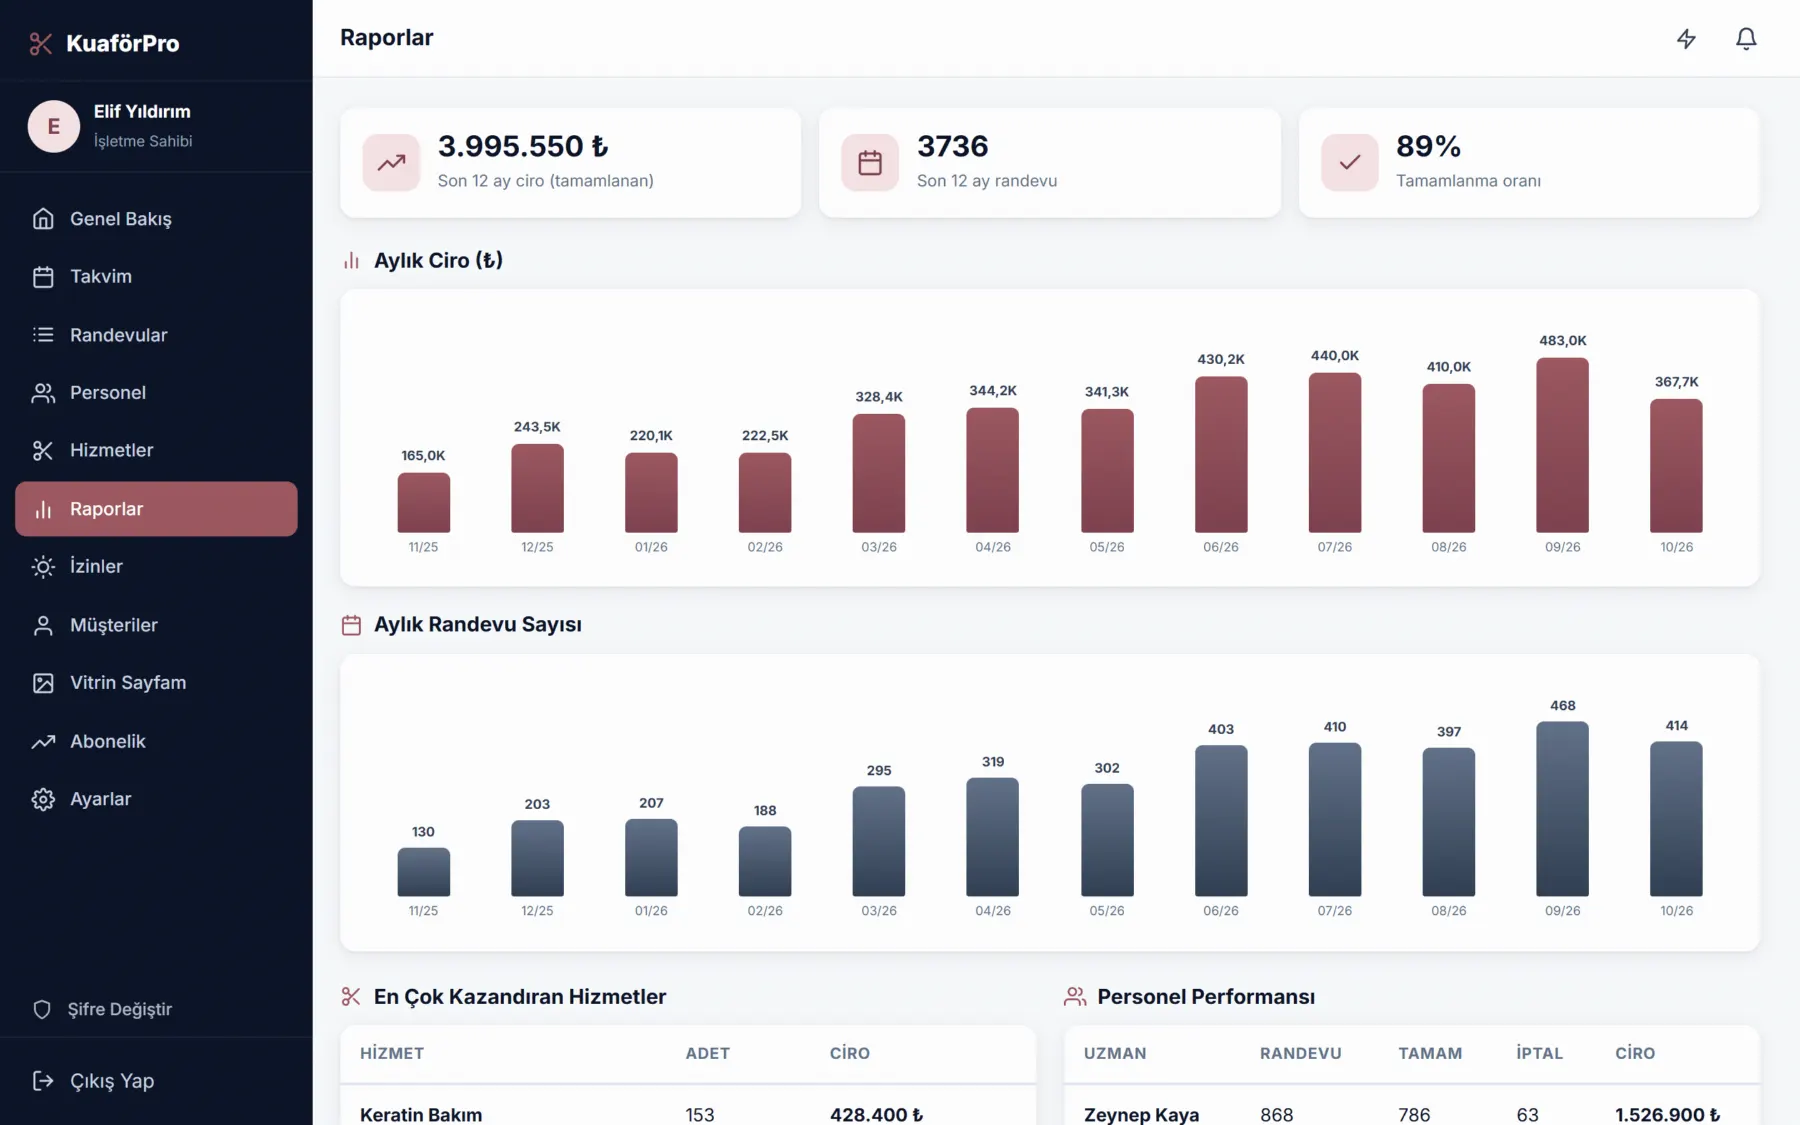Click the CİRO column header in services table

click(849, 1053)
